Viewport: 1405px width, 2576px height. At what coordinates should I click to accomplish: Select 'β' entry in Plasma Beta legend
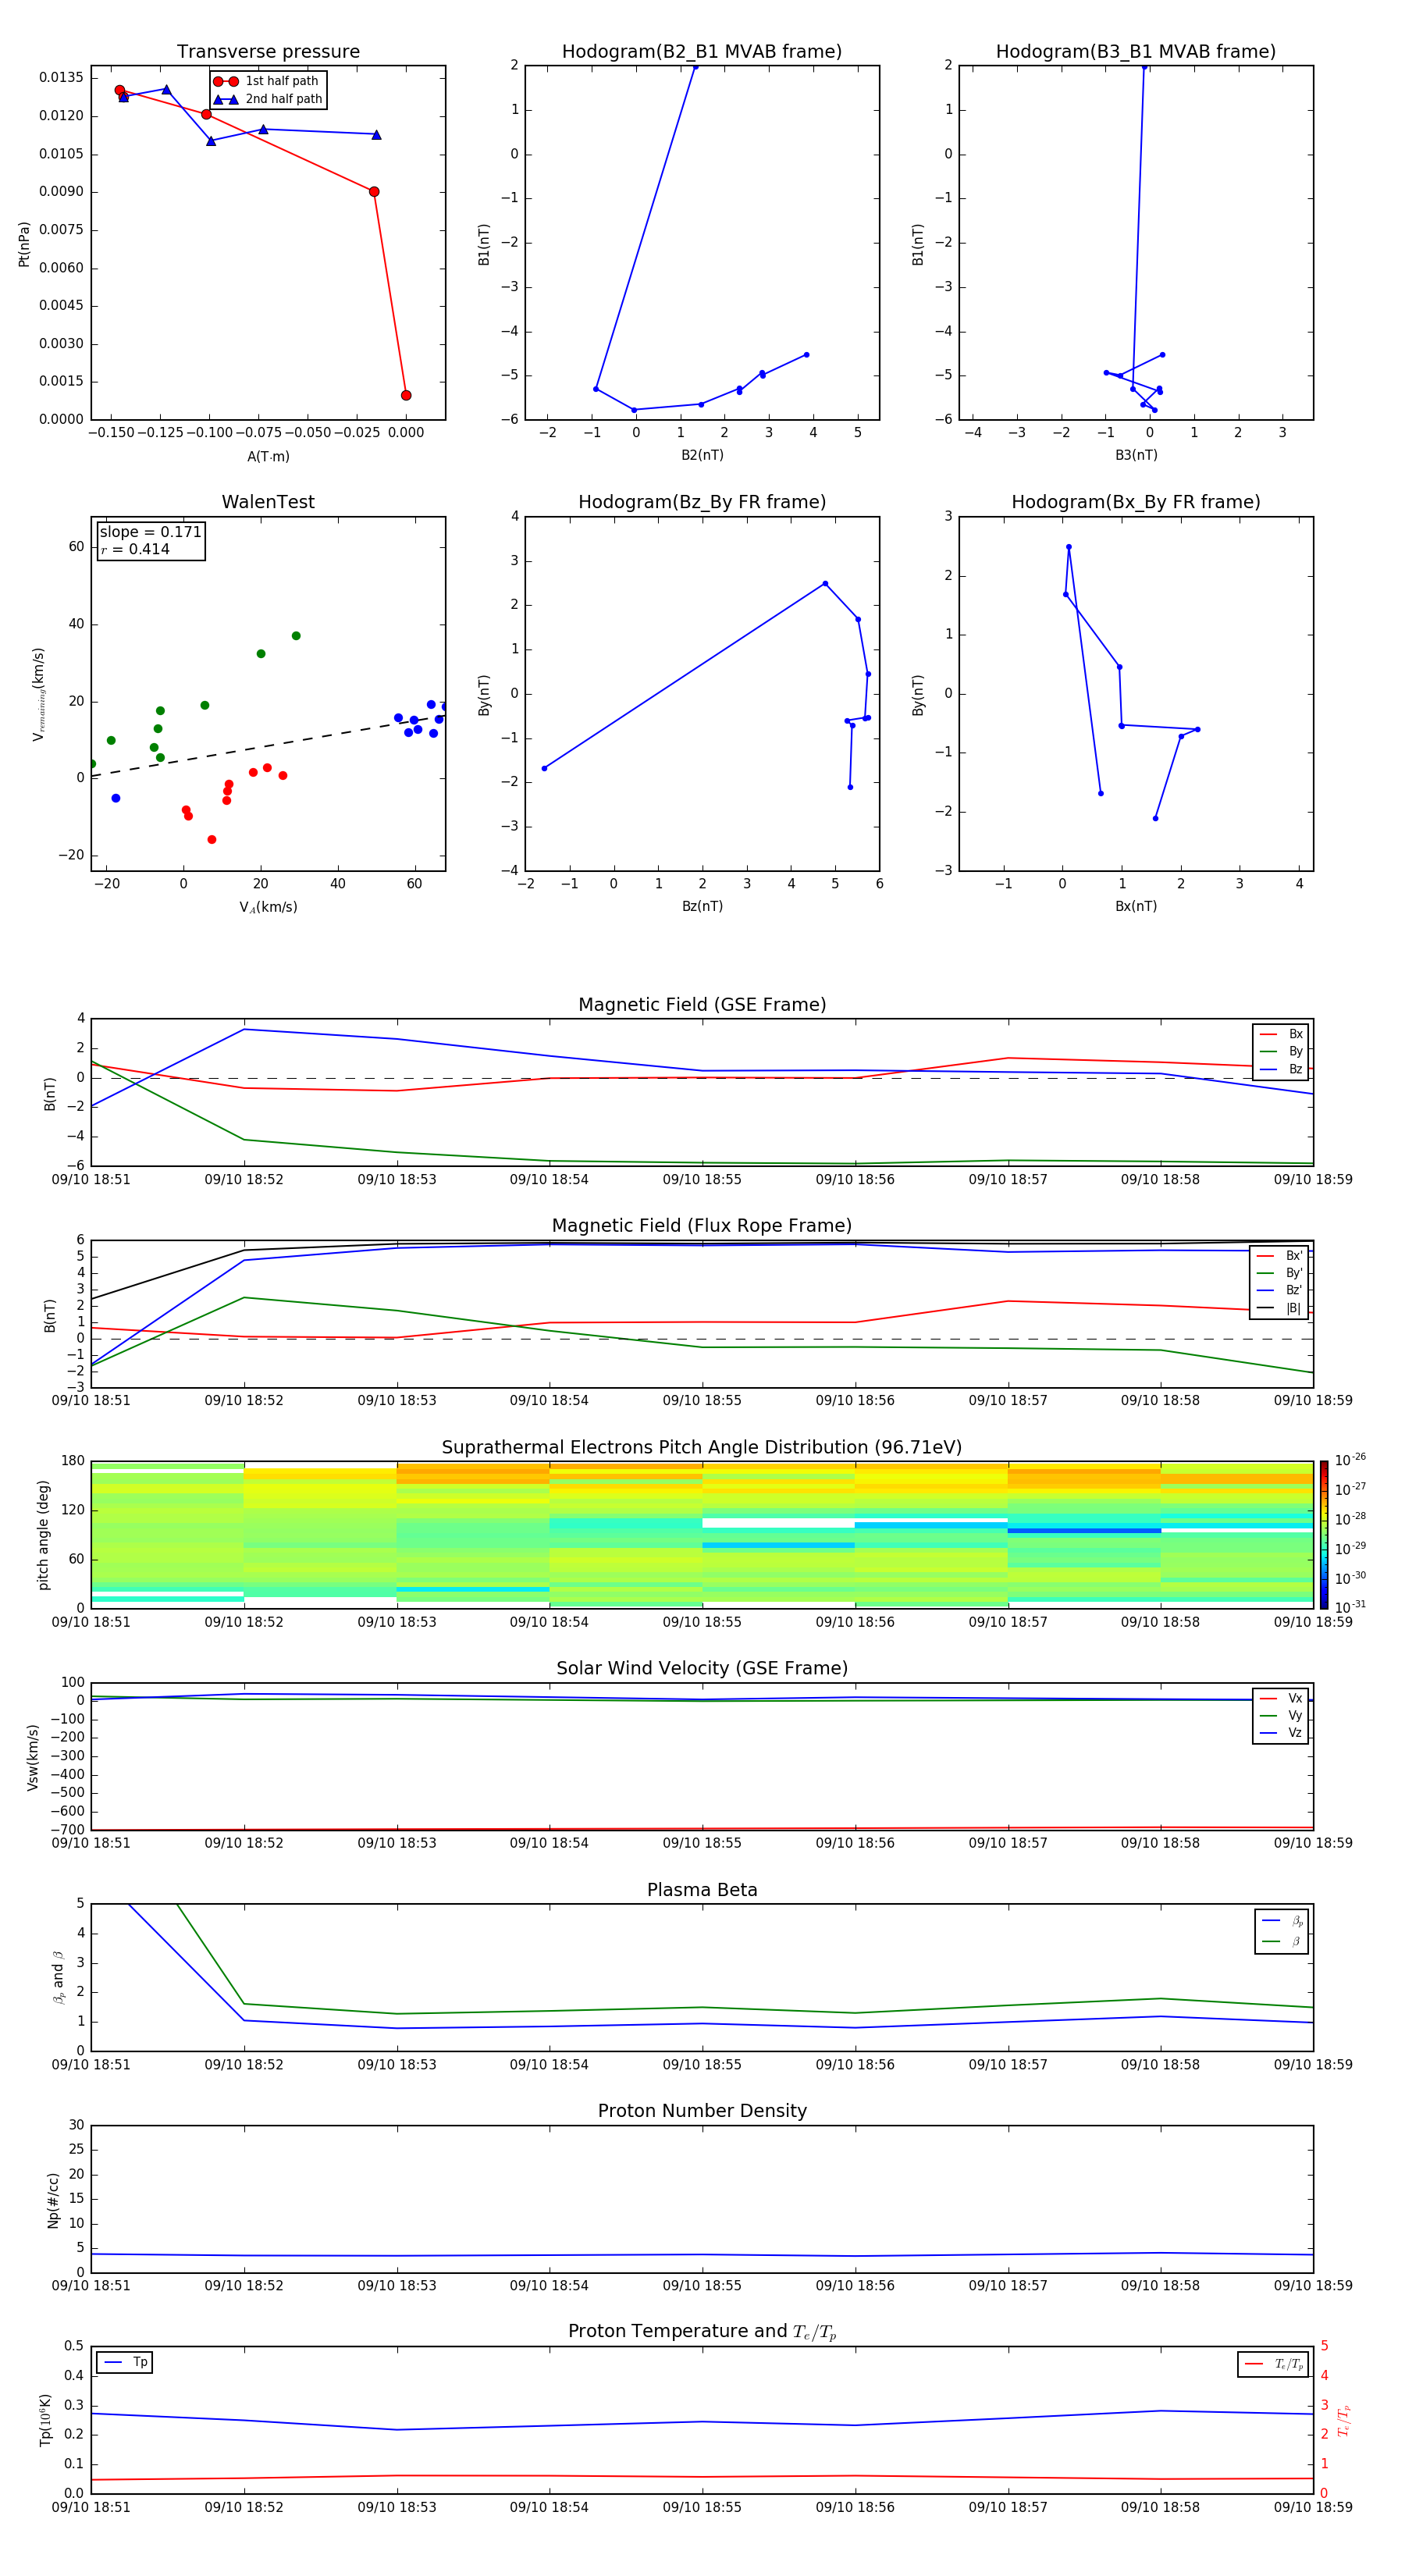point(1282,1941)
